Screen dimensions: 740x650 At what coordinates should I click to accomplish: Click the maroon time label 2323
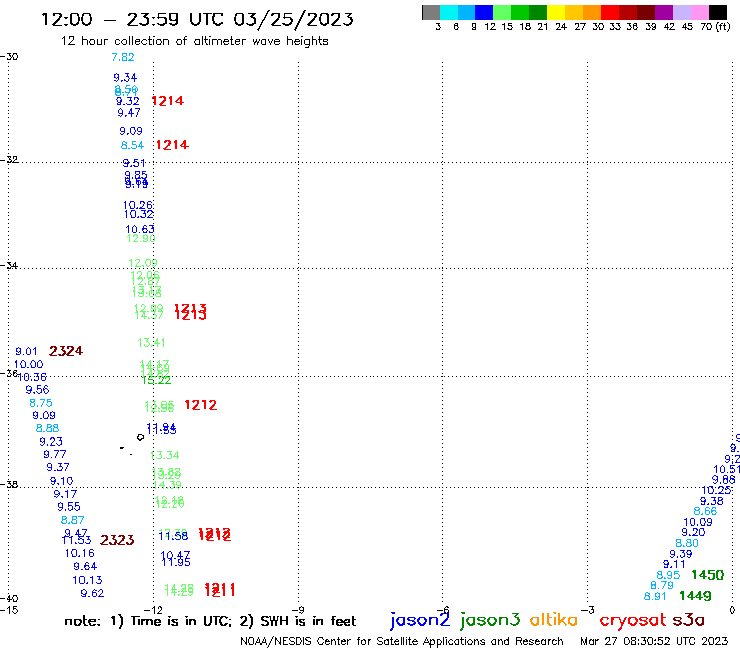pyautogui.click(x=117, y=540)
